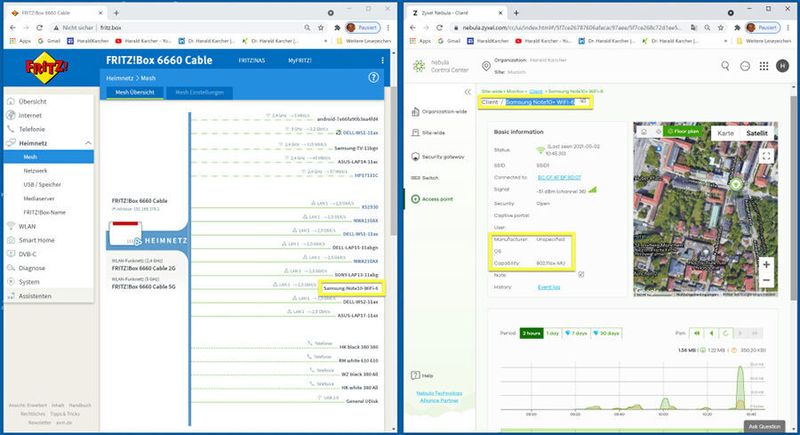Open Nebula user avatar H
The height and width of the screenshot is (435, 800).
click(x=782, y=66)
